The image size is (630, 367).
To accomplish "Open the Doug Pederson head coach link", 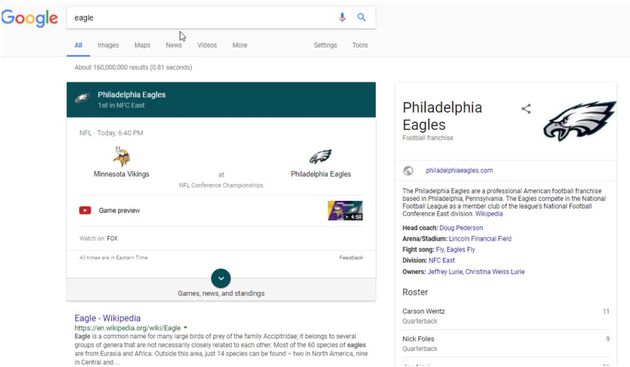I will click(x=461, y=228).
